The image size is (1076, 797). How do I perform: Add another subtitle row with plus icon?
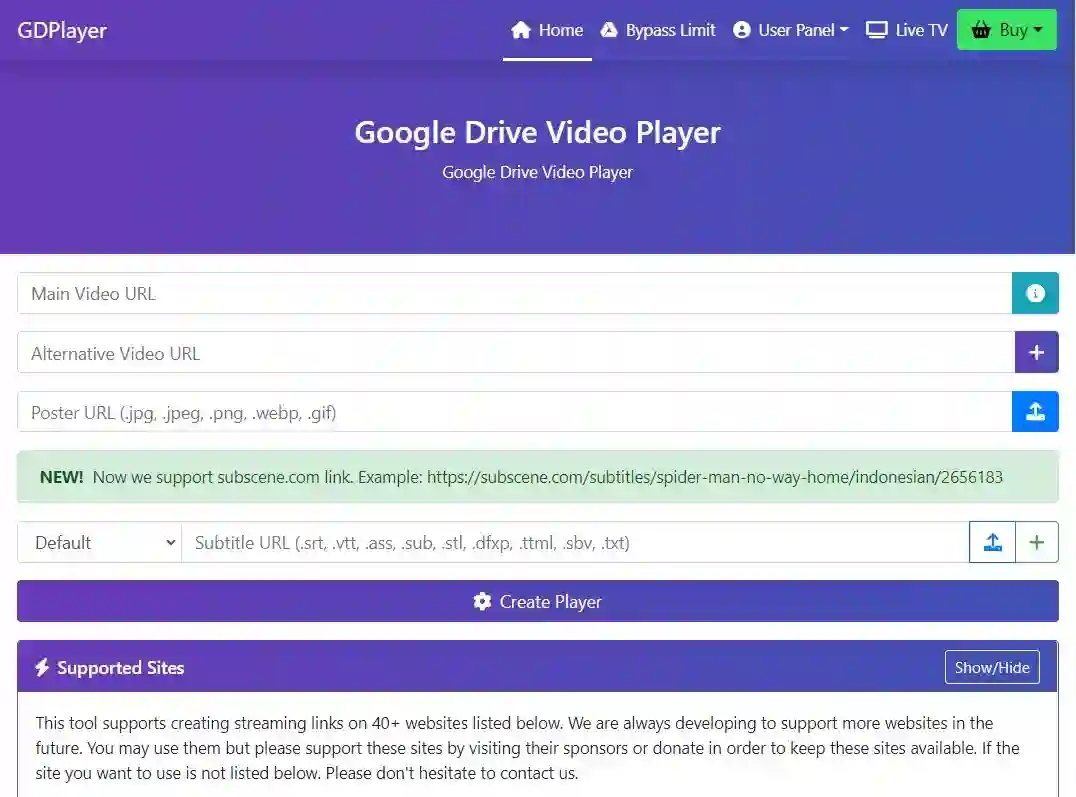point(1036,542)
